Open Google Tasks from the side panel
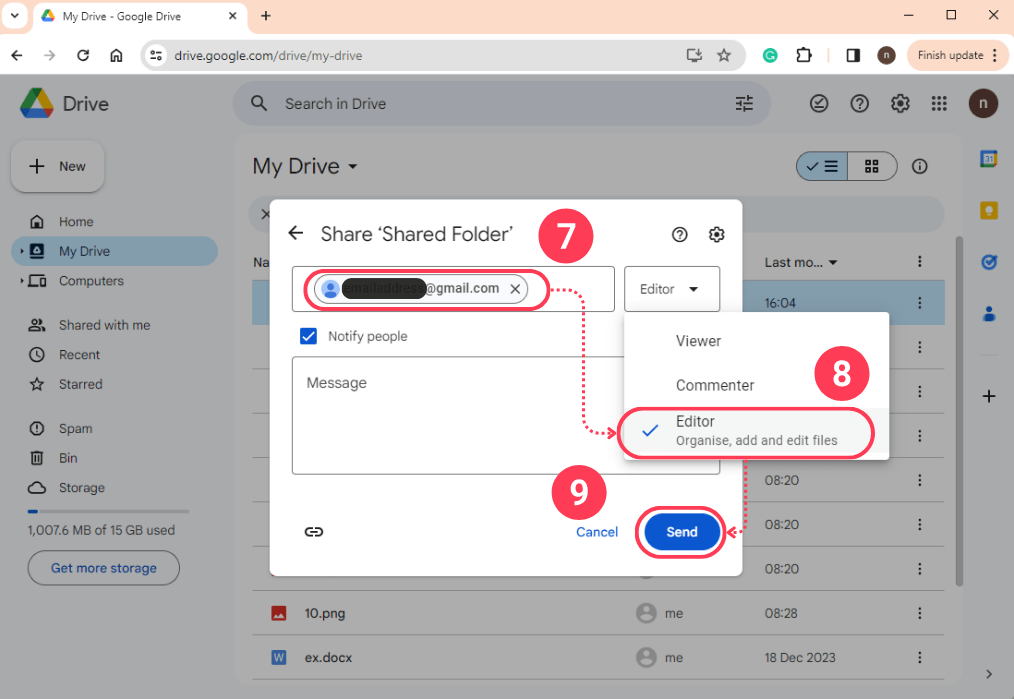 [988, 262]
